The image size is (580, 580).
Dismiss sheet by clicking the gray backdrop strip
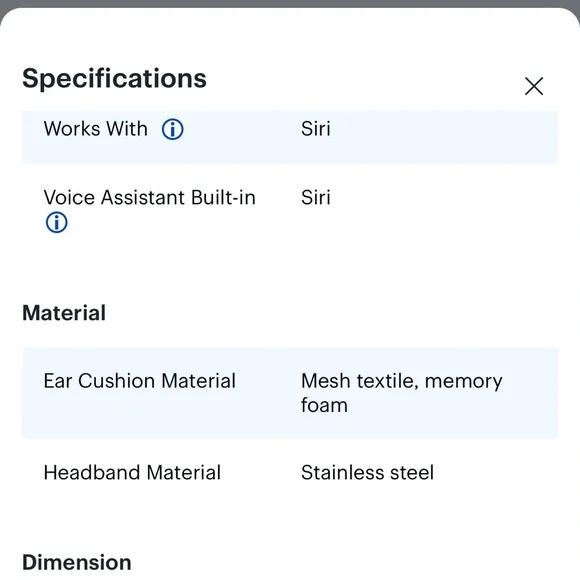pos(290,3)
